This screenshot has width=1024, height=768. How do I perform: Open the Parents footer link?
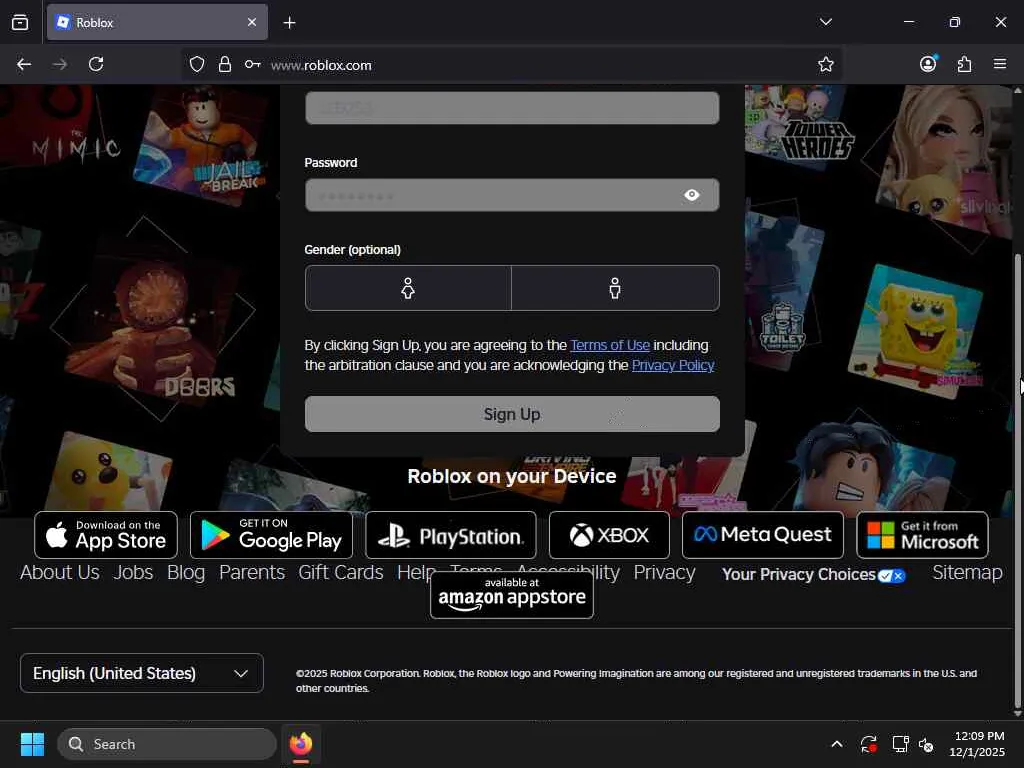tap(252, 573)
